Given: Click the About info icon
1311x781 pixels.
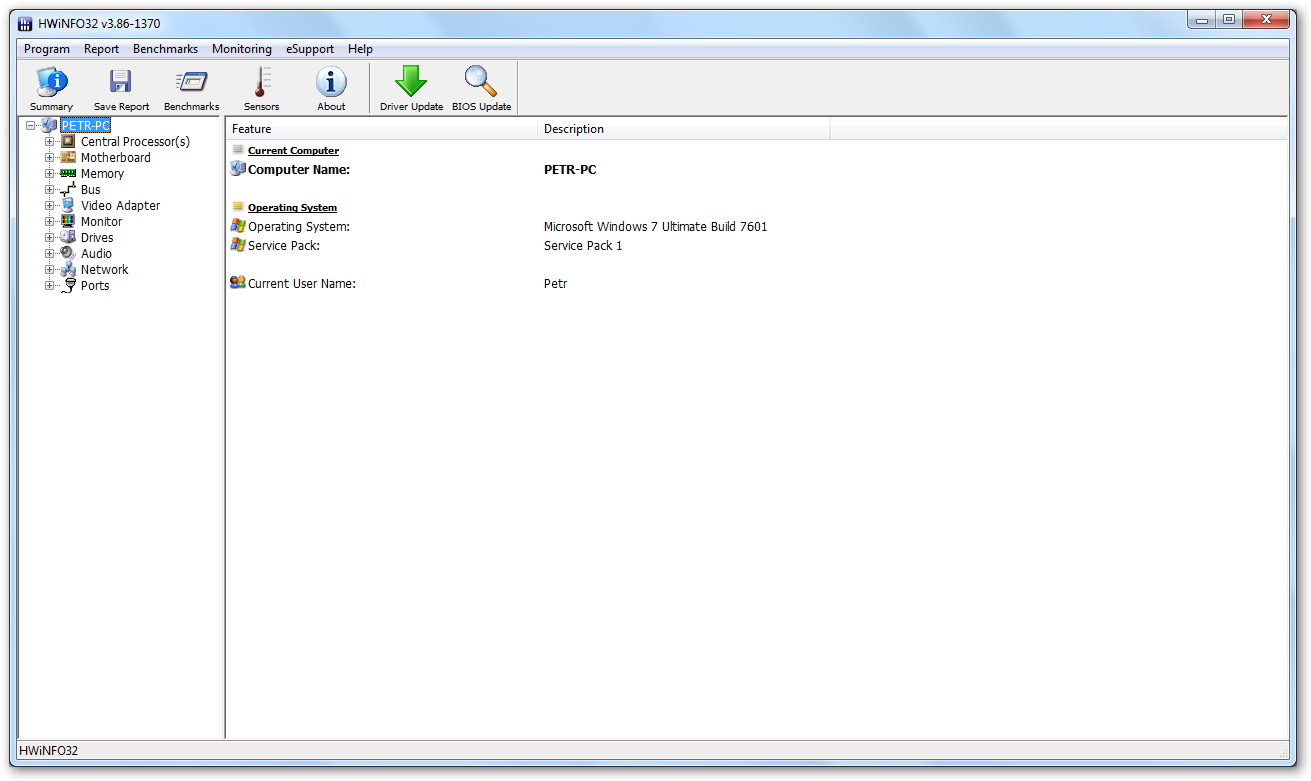Looking at the screenshot, I should click(331, 82).
